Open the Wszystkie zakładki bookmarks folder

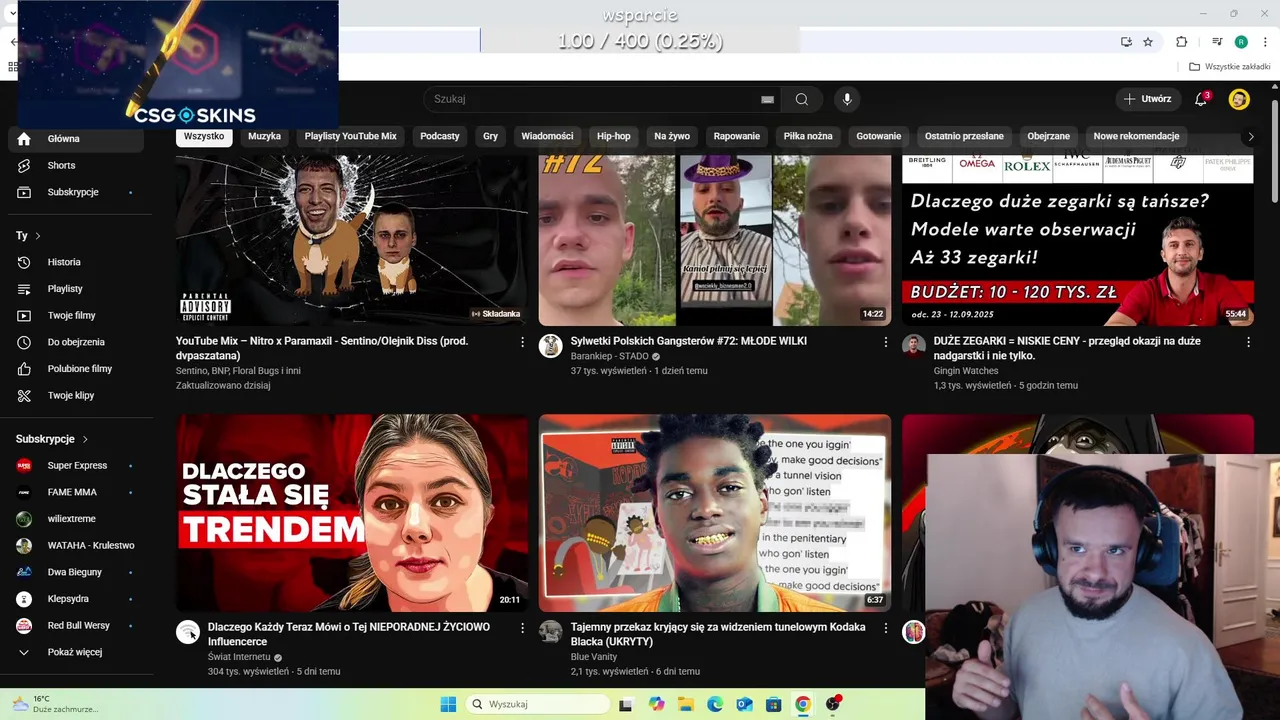[x=1230, y=67]
